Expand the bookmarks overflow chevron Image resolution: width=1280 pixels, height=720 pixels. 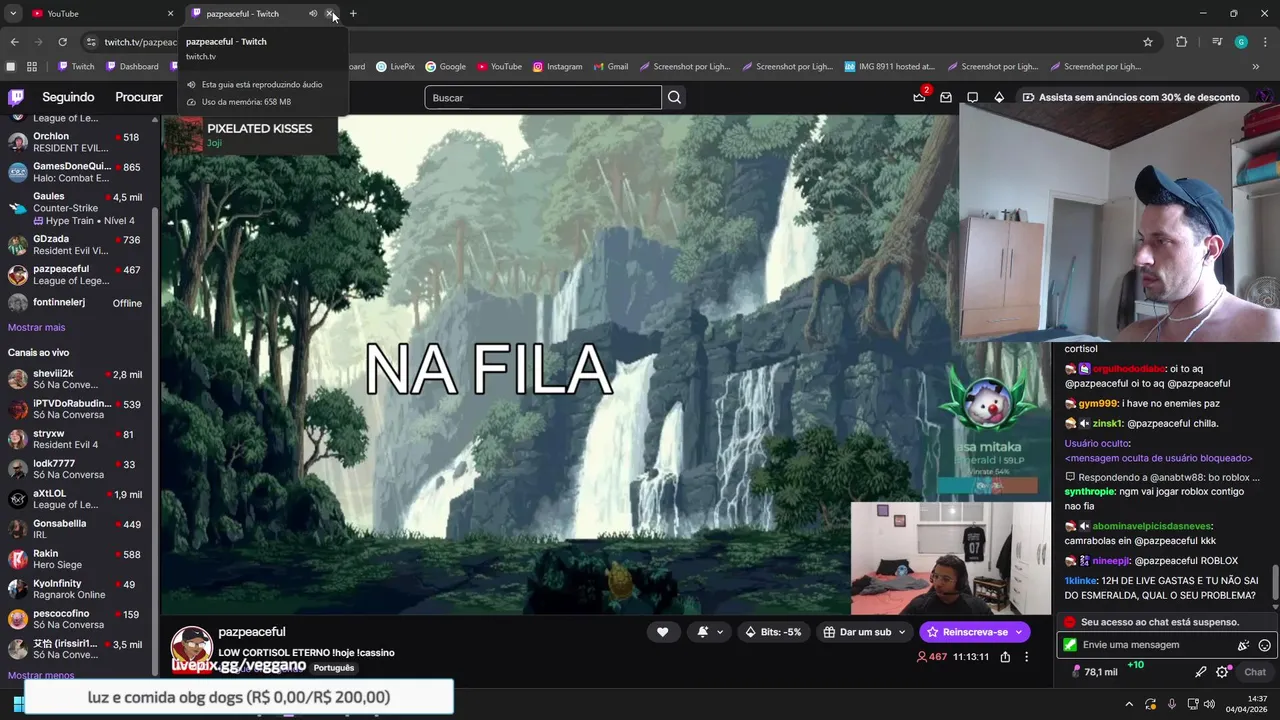click(x=1256, y=66)
